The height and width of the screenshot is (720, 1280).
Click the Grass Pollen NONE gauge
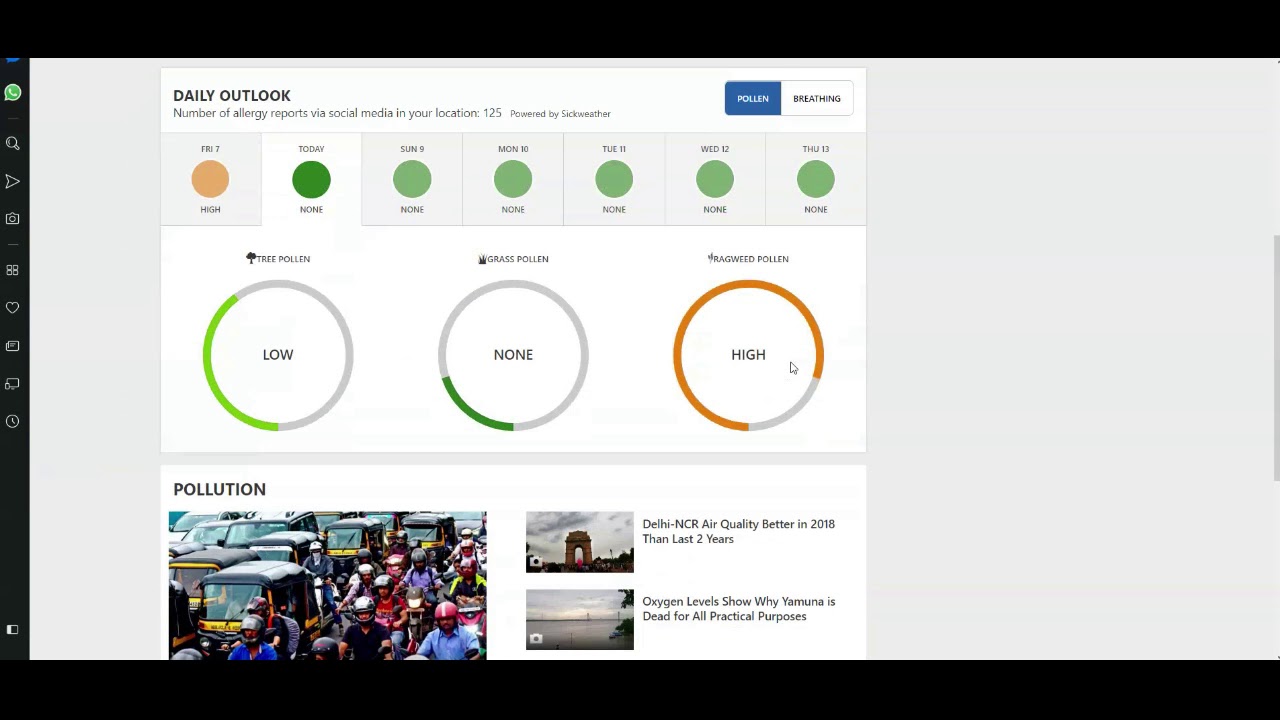(513, 355)
